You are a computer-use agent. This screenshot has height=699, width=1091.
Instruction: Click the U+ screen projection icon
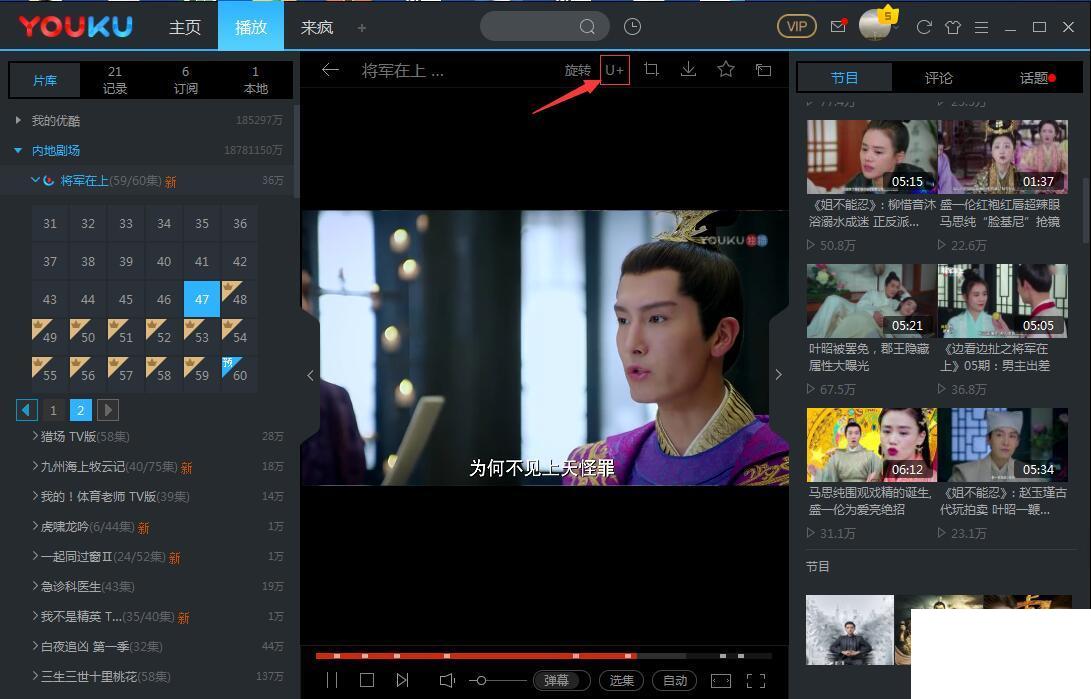(614, 69)
